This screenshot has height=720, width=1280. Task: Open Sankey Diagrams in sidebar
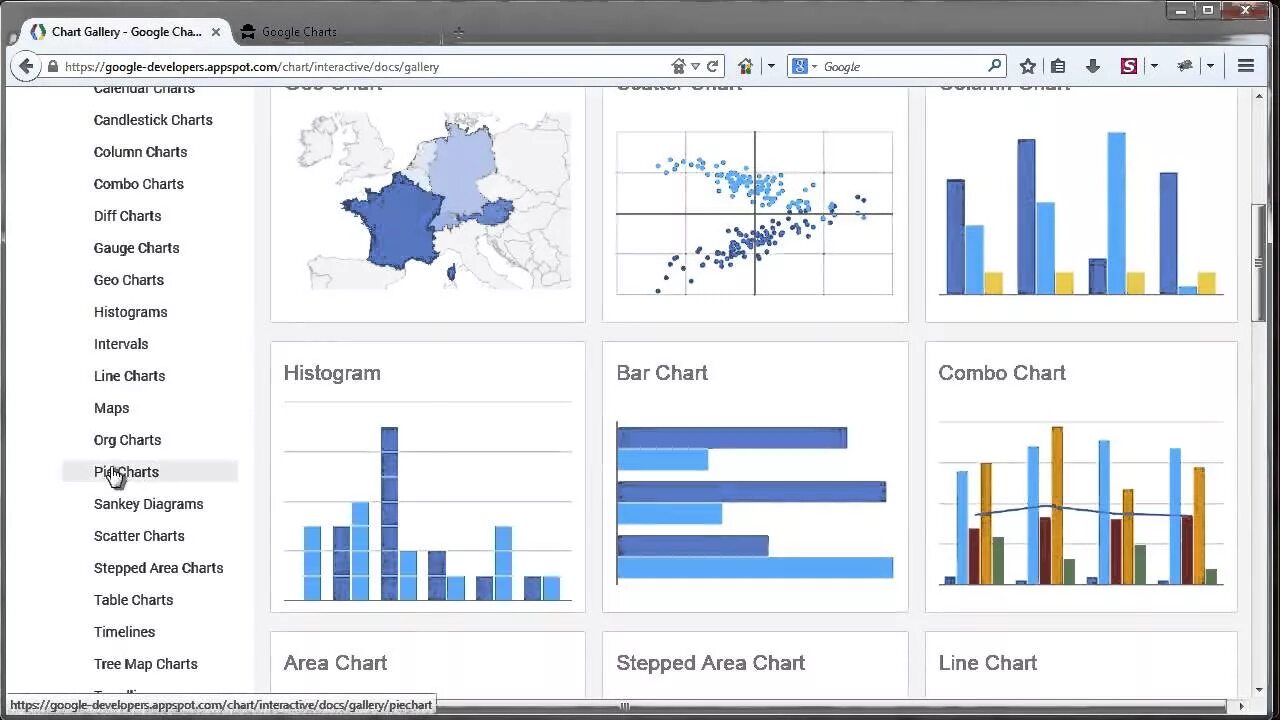coord(148,504)
